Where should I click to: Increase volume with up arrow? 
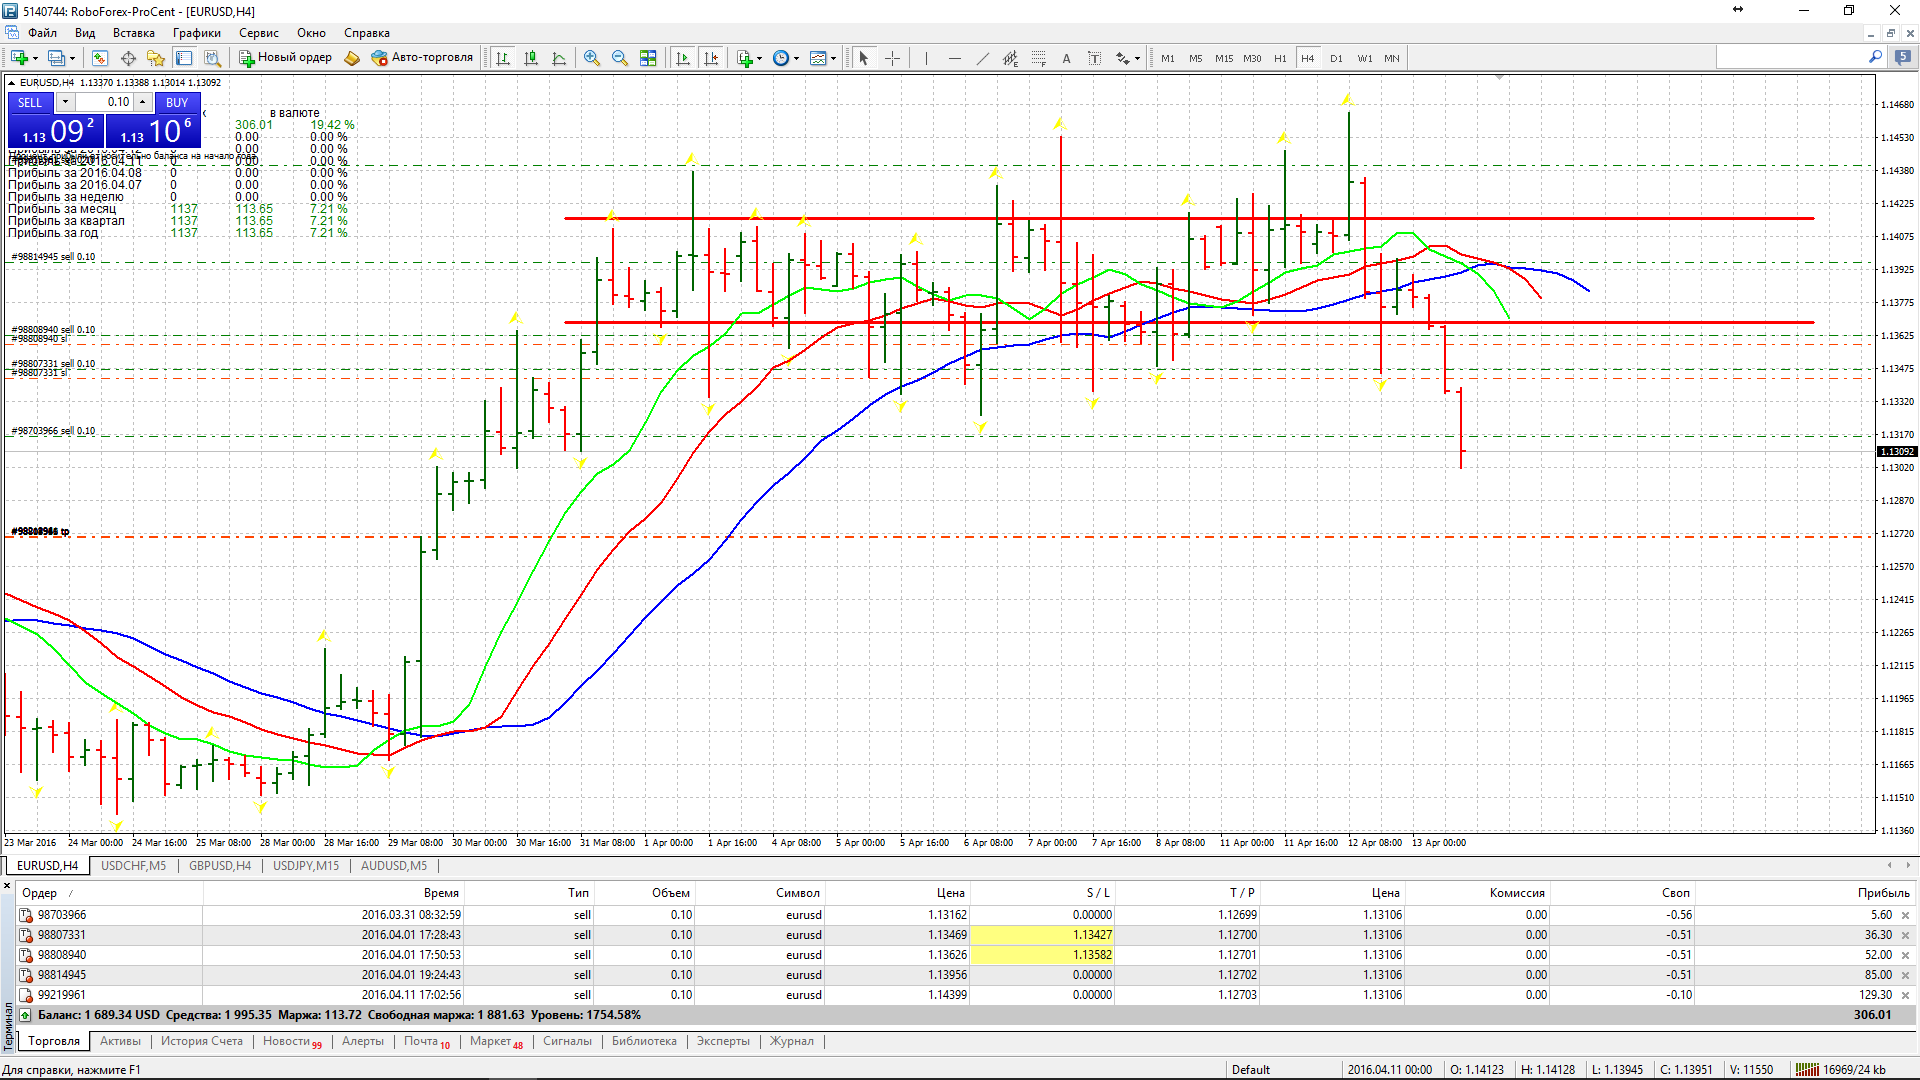point(143,102)
